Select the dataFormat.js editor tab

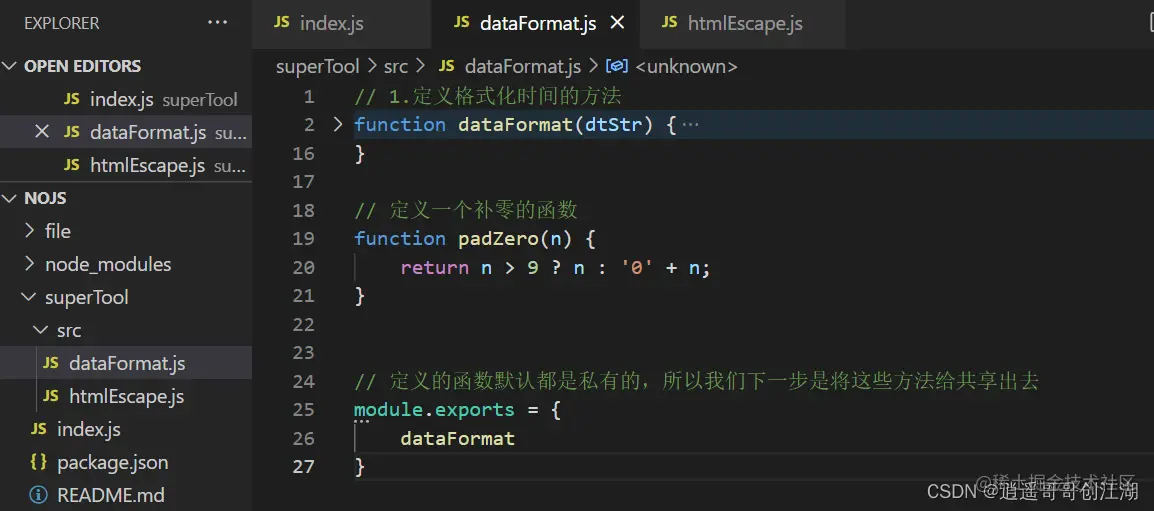pyautogui.click(x=538, y=24)
